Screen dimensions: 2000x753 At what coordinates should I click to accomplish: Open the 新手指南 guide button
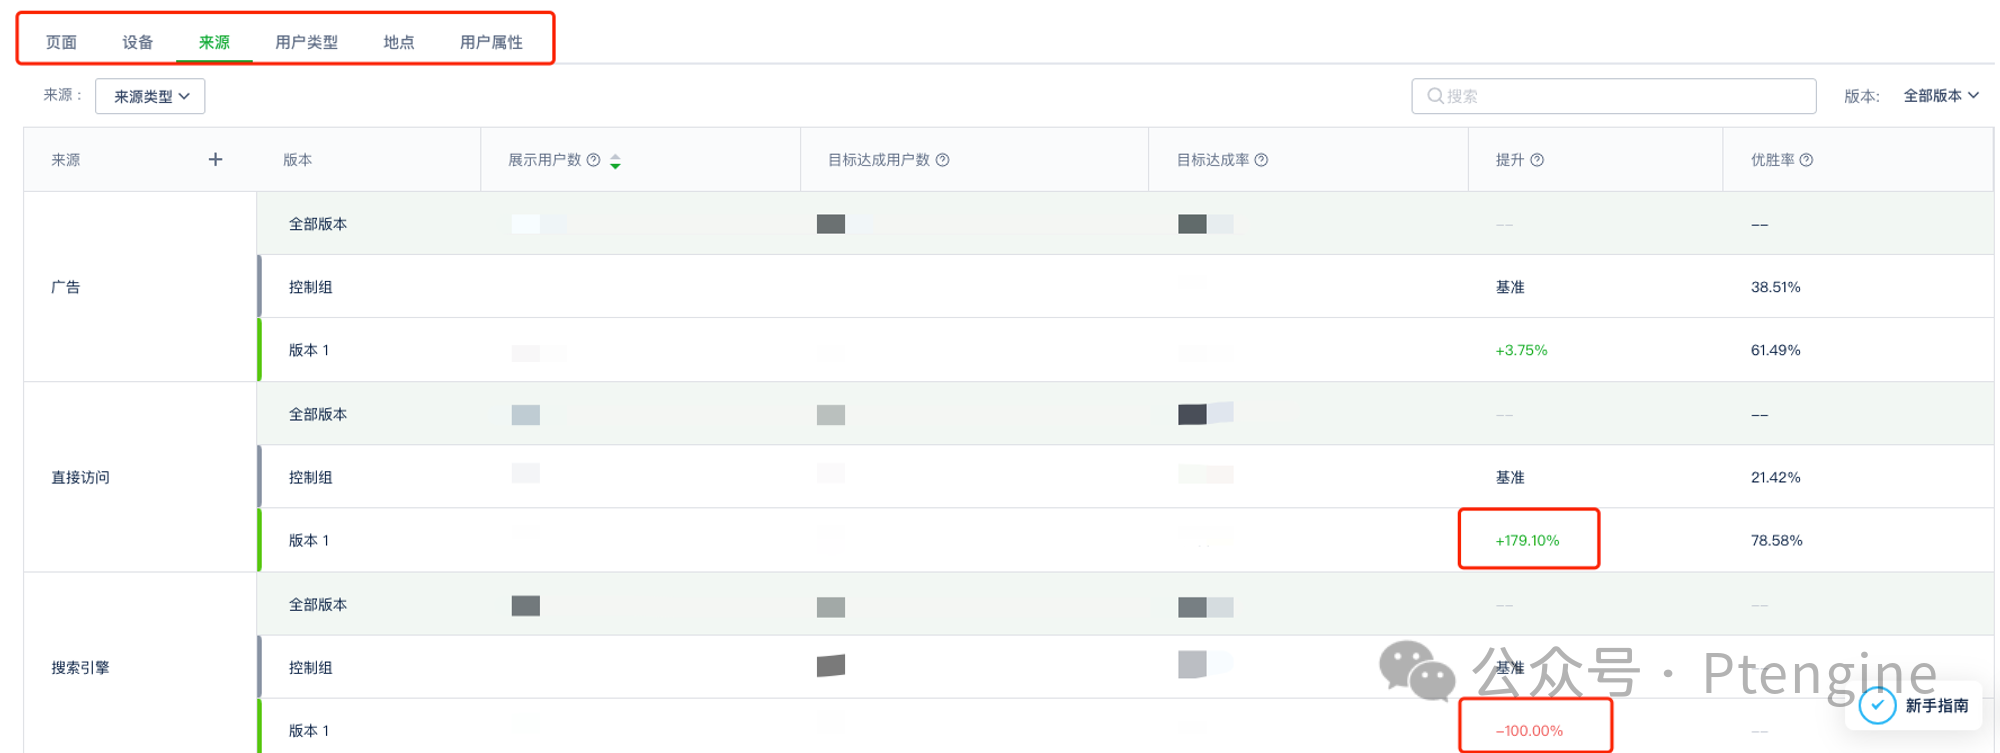point(1936,706)
